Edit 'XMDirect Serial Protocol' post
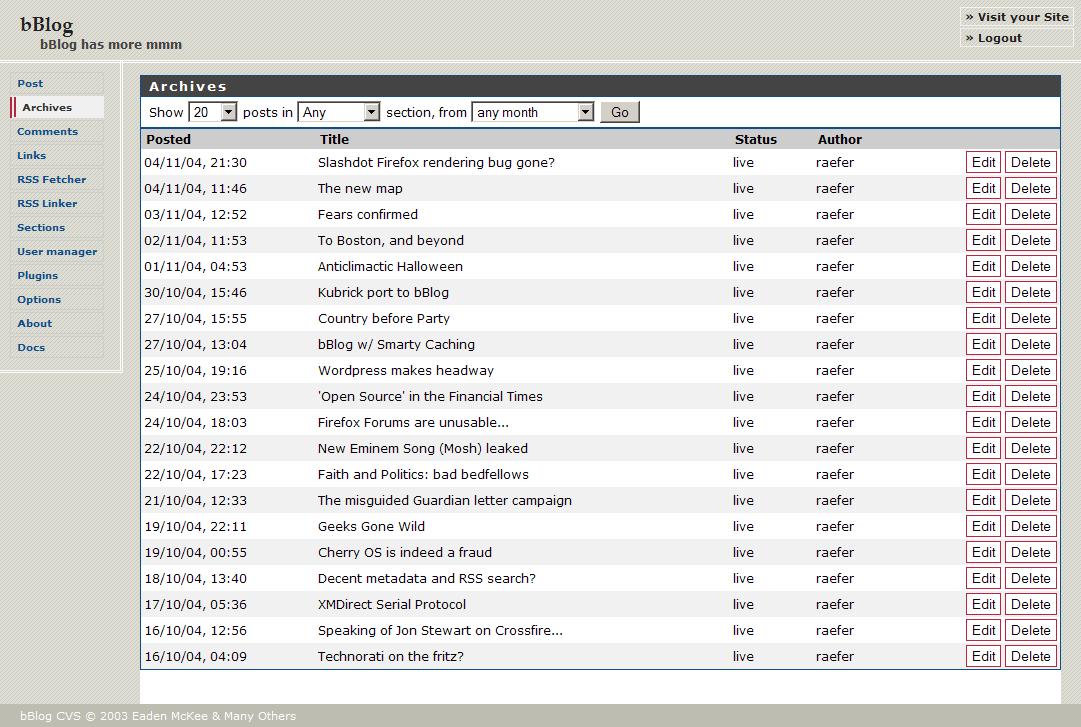 pos(983,604)
